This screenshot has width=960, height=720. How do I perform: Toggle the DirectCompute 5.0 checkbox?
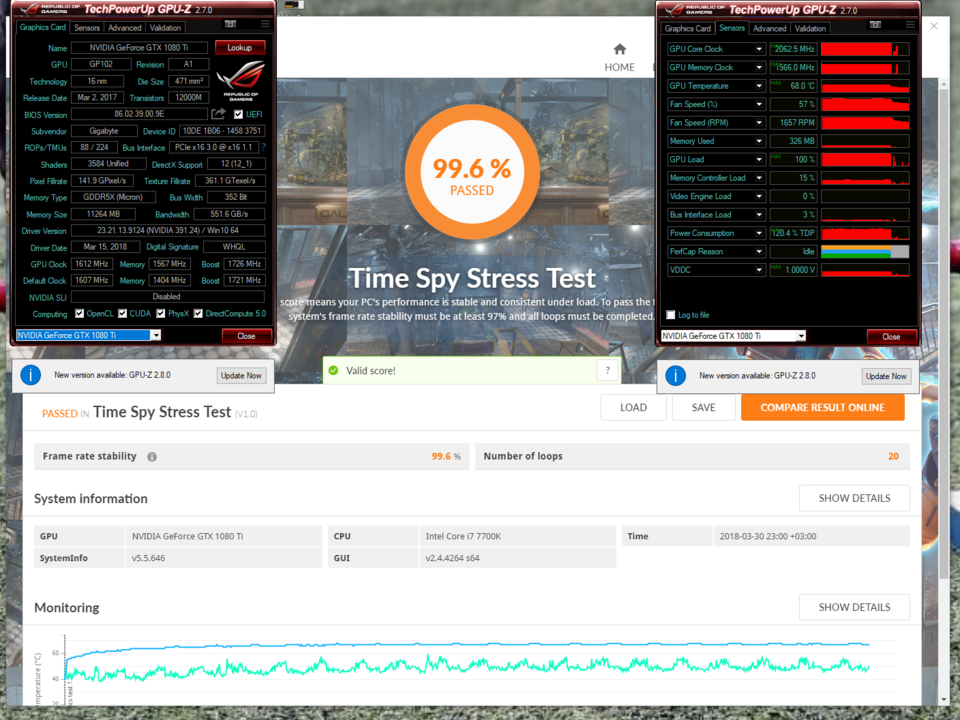(198, 313)
